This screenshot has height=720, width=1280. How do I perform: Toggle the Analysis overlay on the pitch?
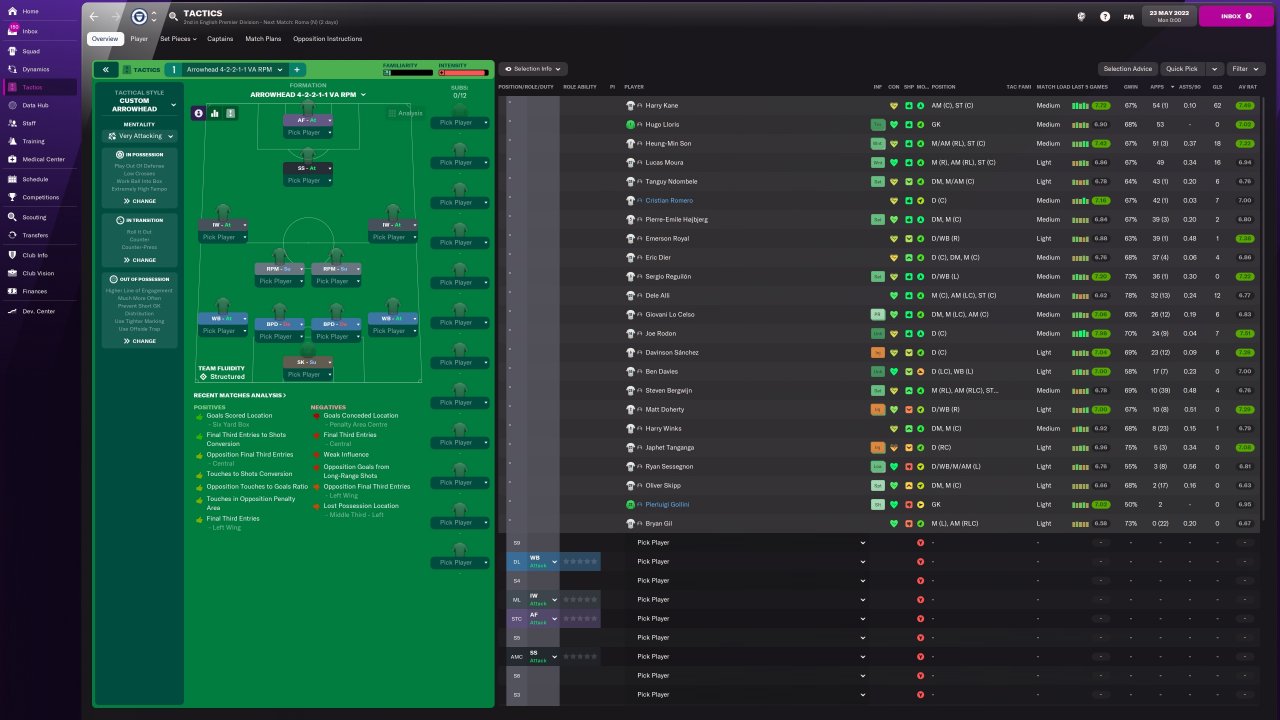coord(405,113)
